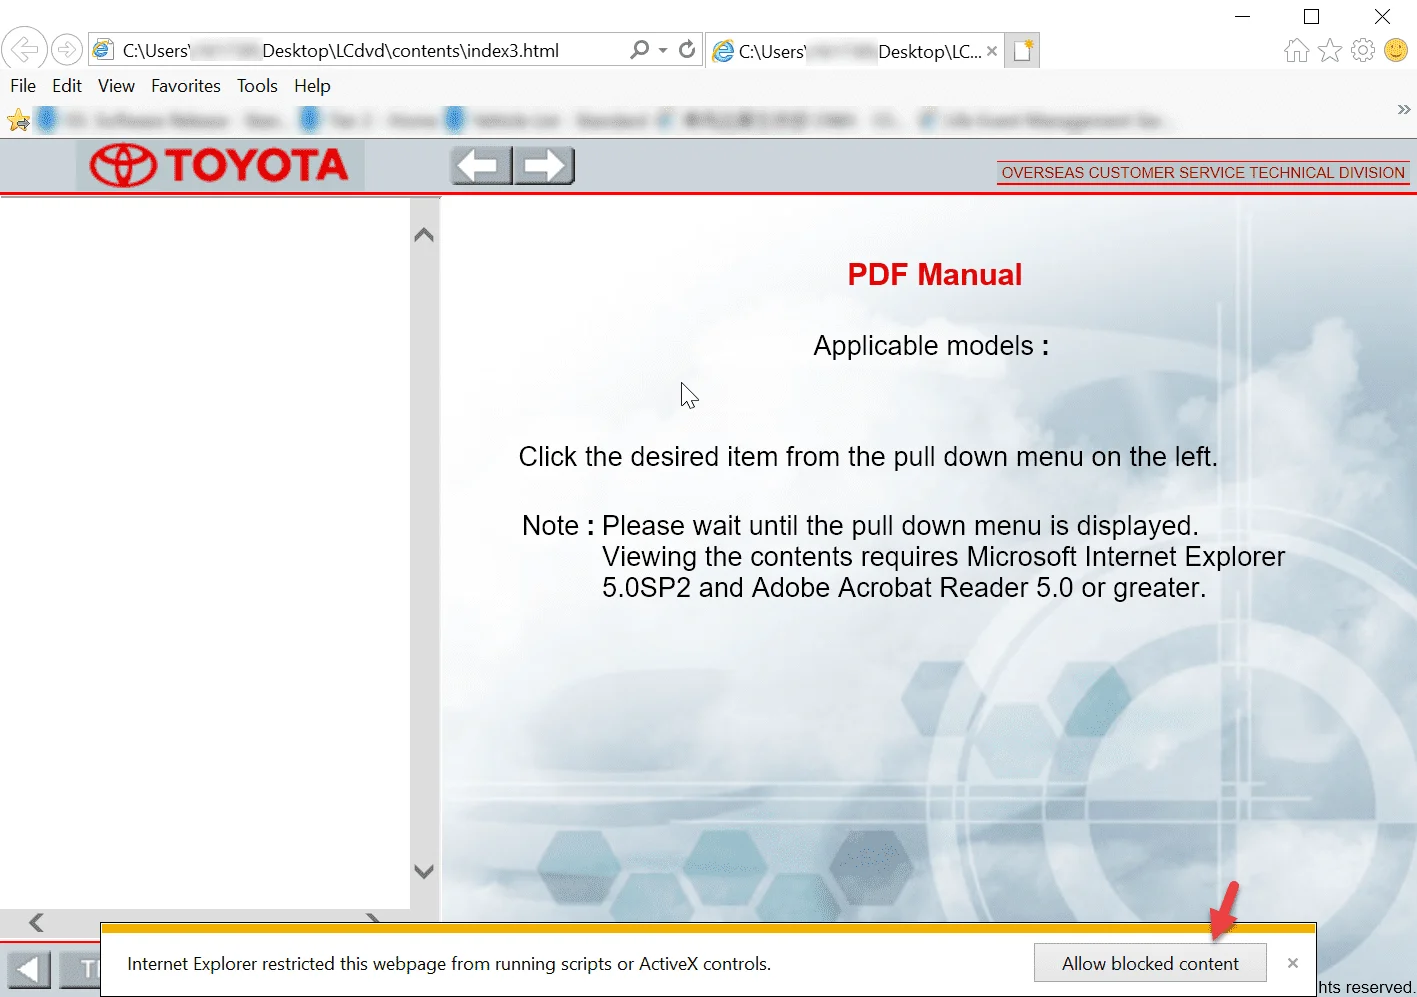This screenshot has width=1417, height=997.
Task: Click the Toyota page left arrow button
Action: (x=481, y=165)
